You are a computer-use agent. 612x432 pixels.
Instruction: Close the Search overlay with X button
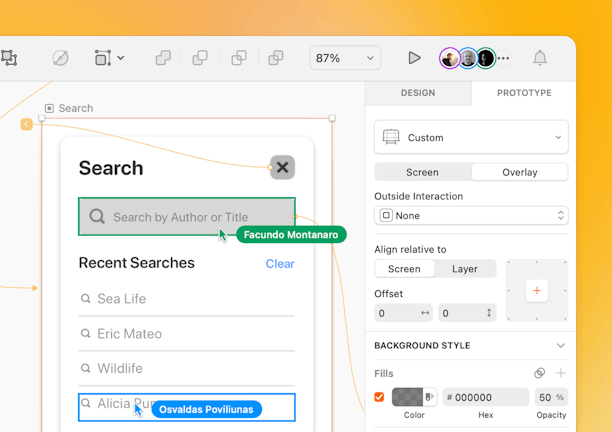282,167
